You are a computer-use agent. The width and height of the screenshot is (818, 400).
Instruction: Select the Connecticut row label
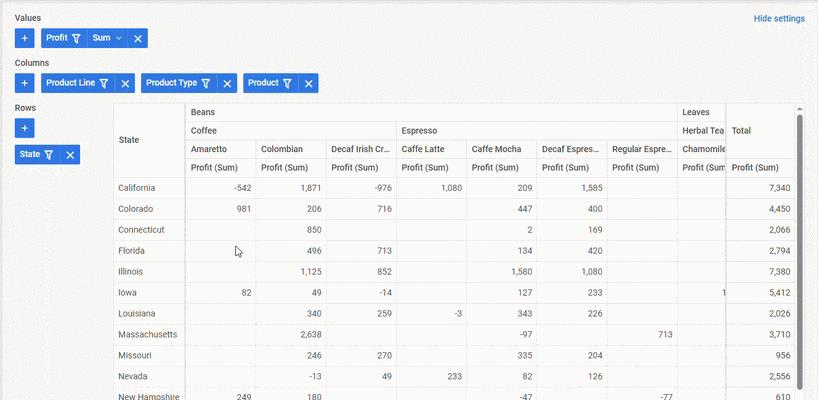149,229
